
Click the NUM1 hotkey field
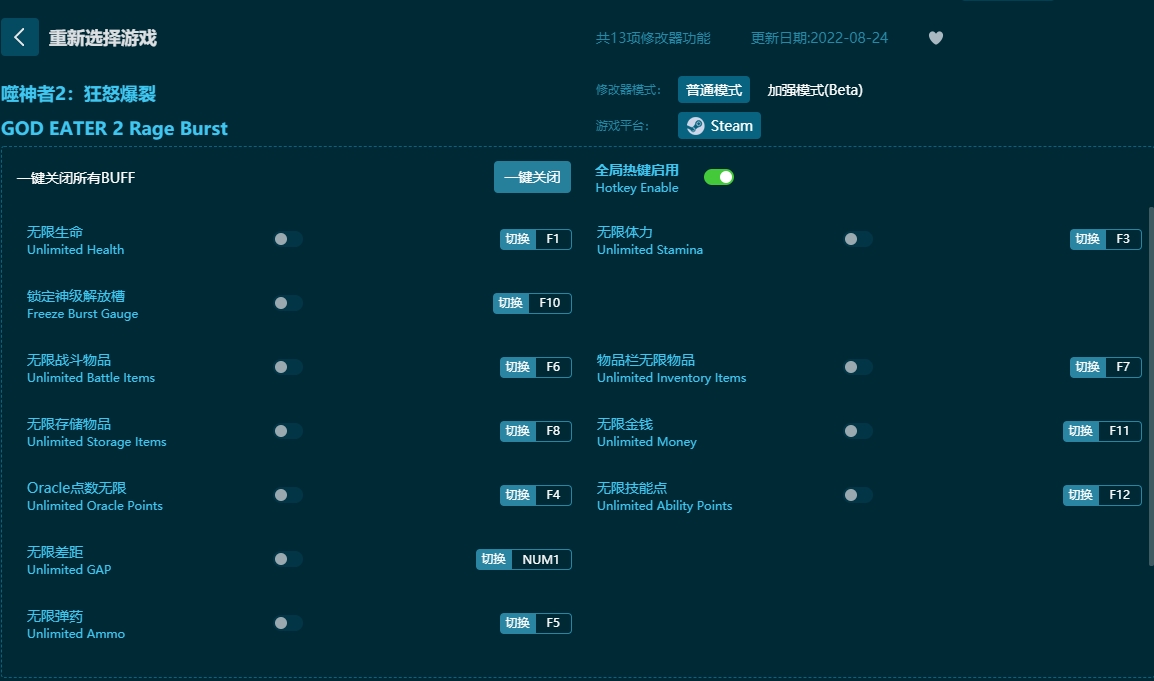[x=541, y=560]
